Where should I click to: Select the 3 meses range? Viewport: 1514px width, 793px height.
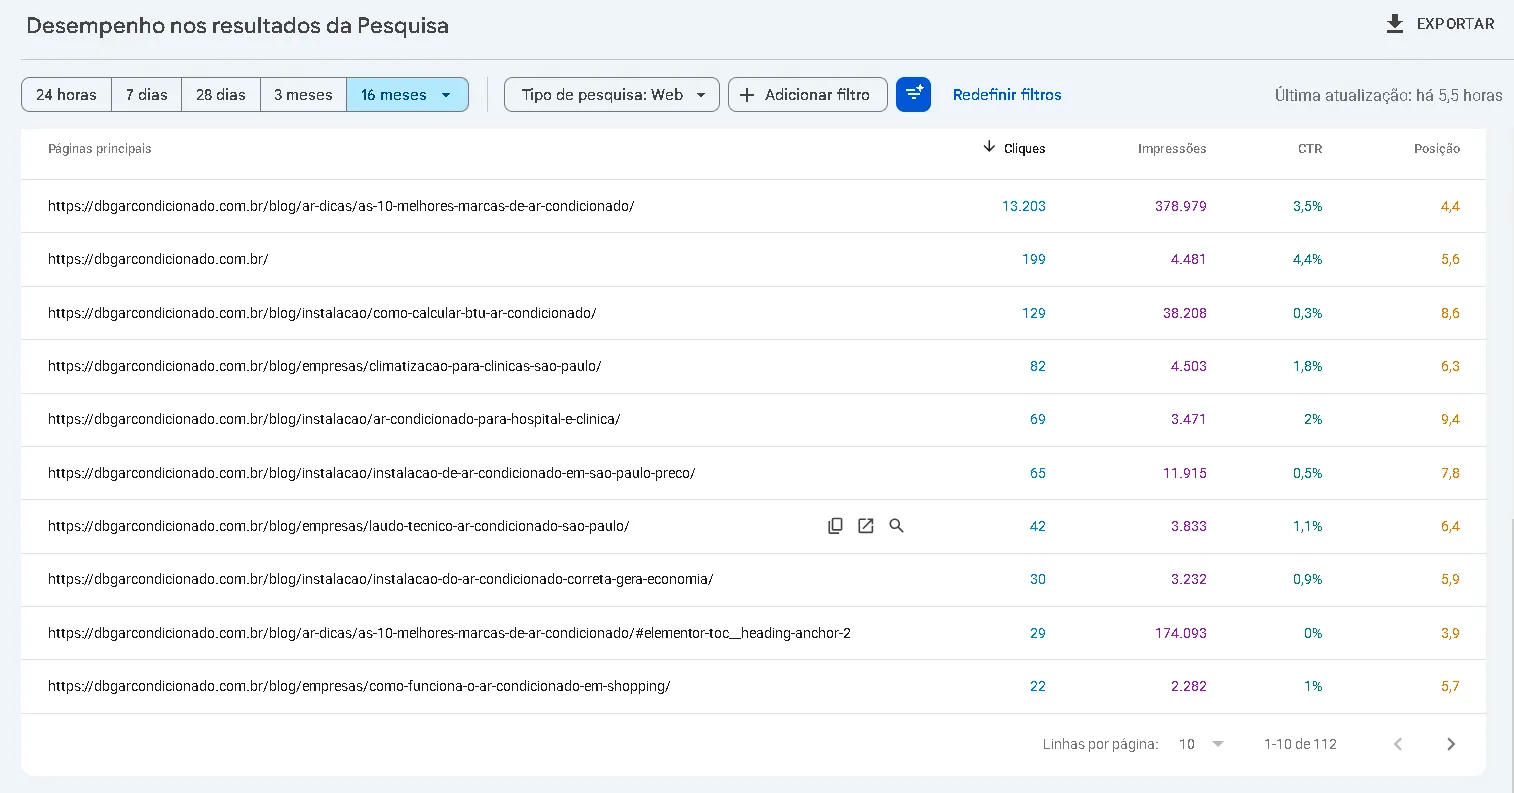303,95
